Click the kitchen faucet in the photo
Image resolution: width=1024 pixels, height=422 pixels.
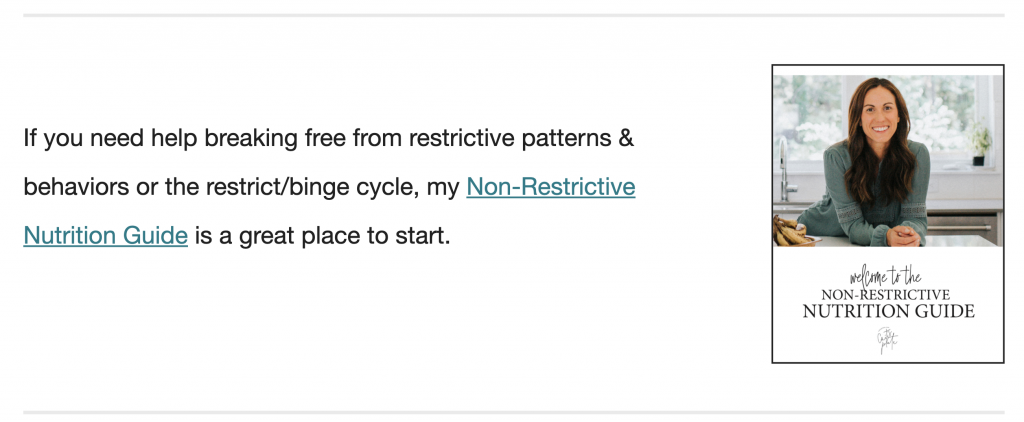tap(786, 170)
